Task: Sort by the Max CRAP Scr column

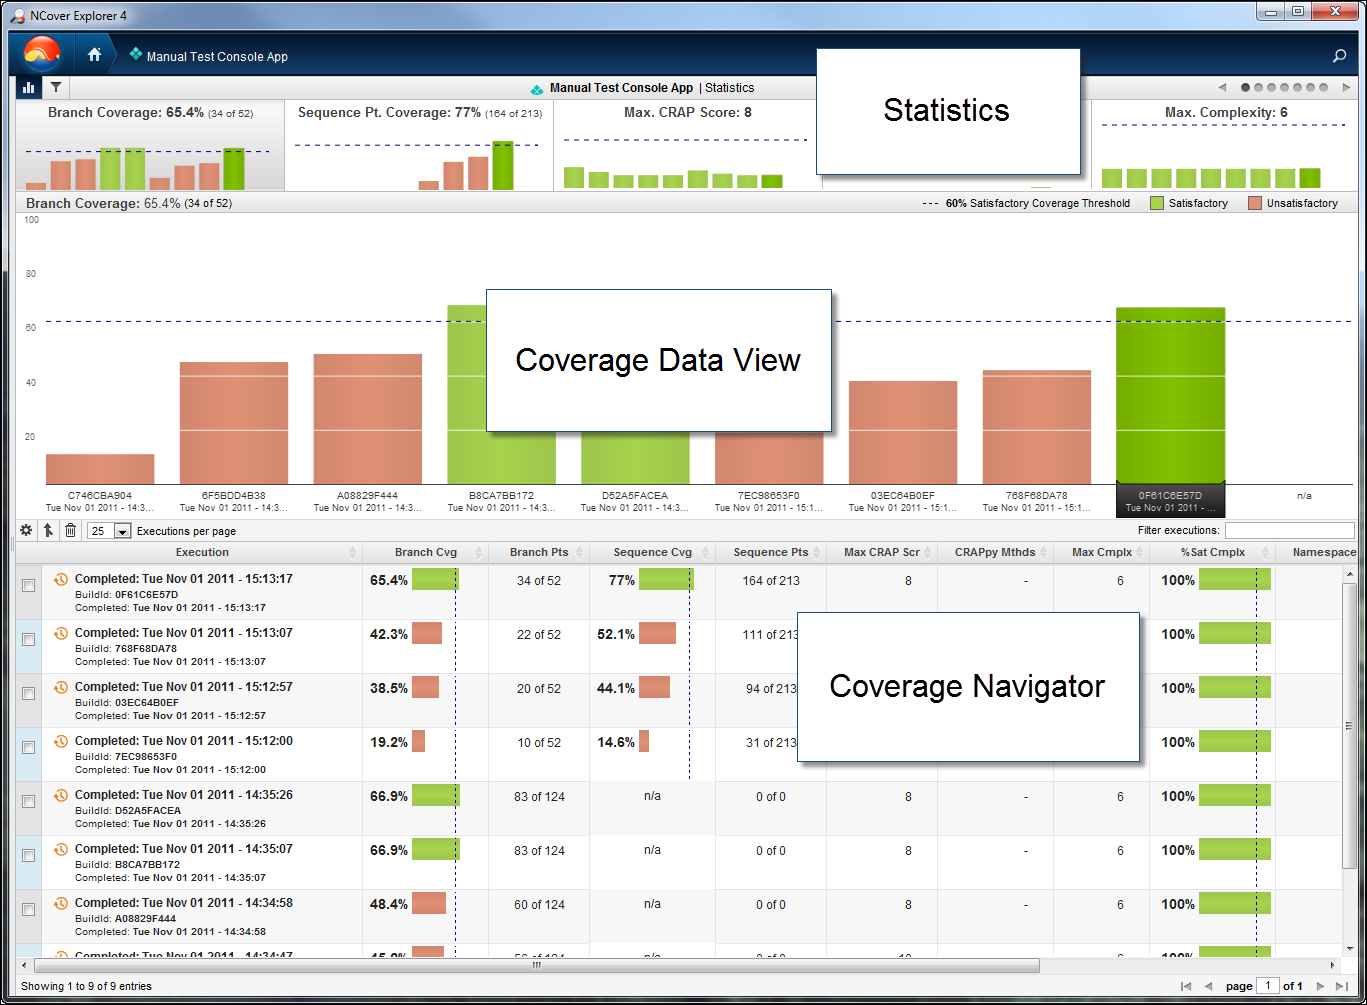Action: 881,552
